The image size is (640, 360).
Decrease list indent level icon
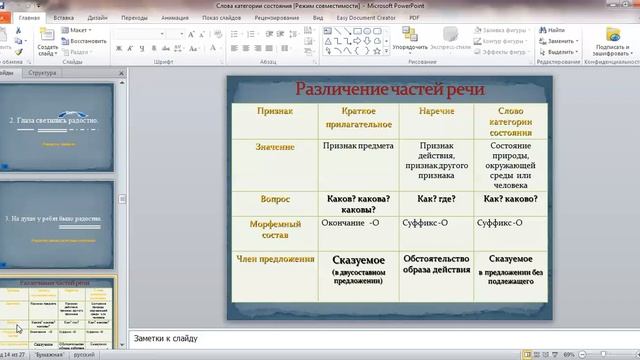(269, 34)
